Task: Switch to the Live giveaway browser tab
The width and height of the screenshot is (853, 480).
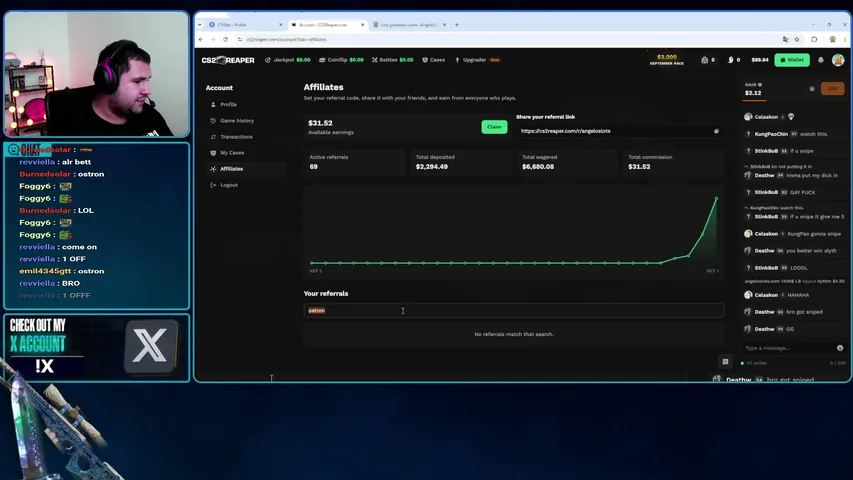Action: [409, 24]
